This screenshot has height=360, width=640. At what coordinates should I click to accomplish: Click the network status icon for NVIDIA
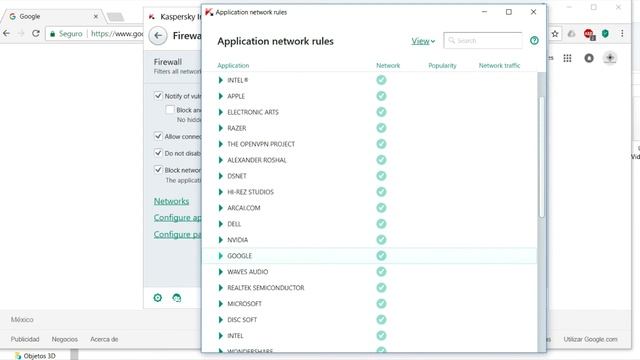[x=381, y=240]
